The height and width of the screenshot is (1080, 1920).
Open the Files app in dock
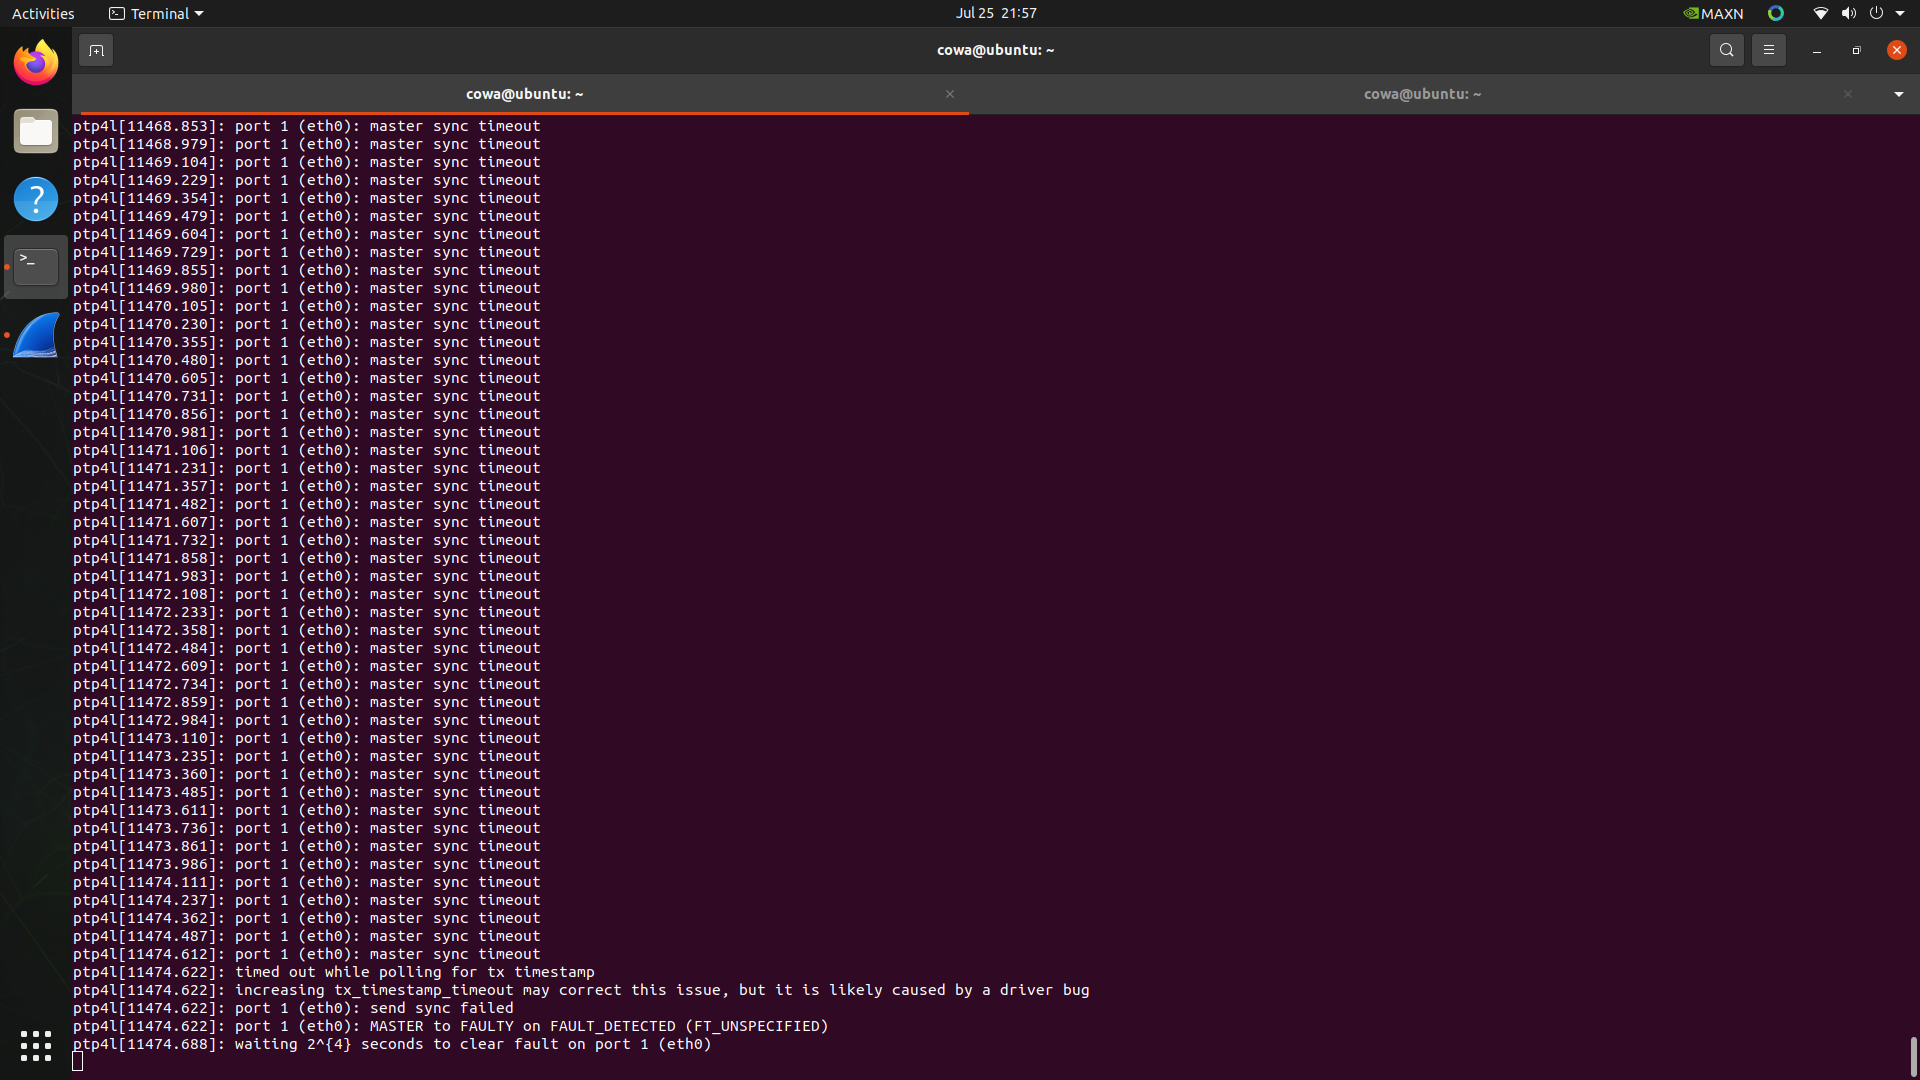(36, 132)
